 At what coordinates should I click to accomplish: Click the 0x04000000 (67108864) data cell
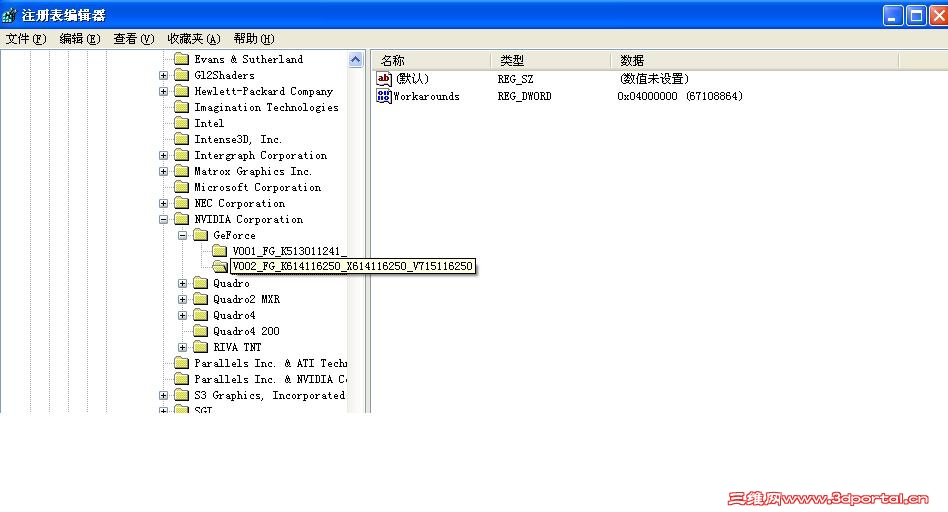(680, 96)
